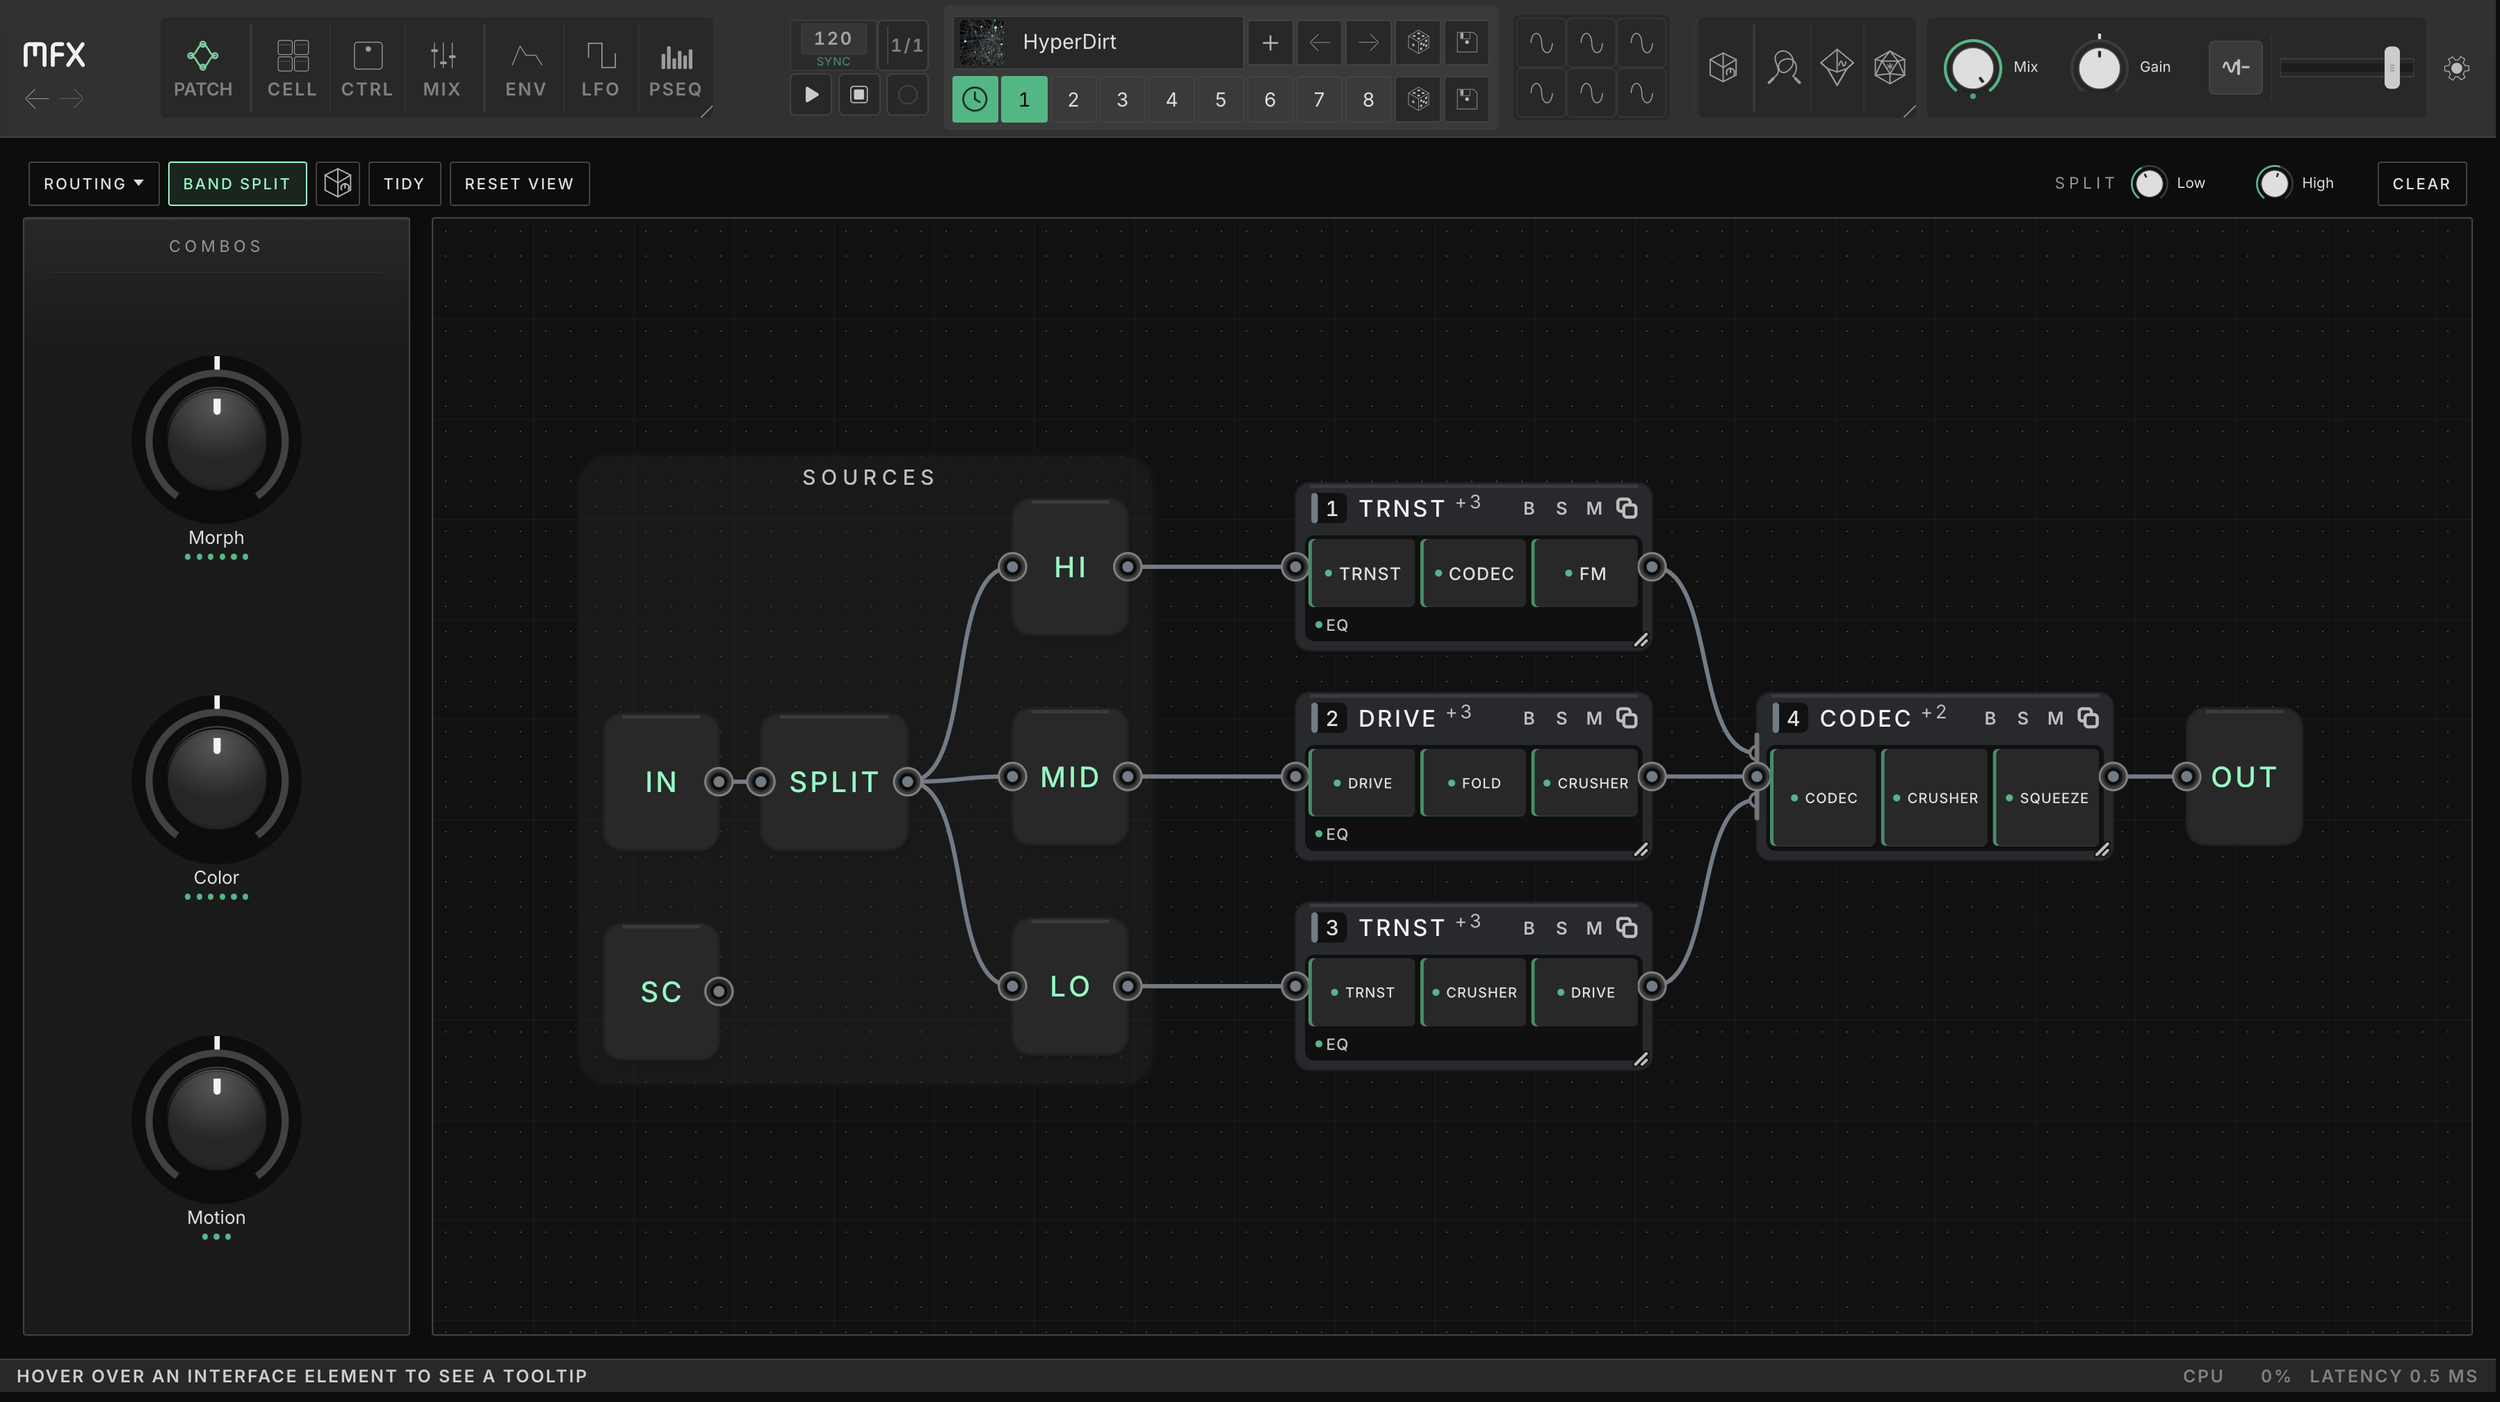
Task: Click the magnifier analyzer icon
Action: (x=1784, y=68)
